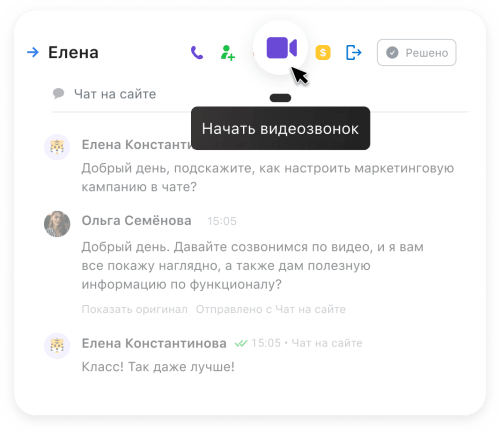Add a participant with the green person-plus icon
Screen dimensions: 500x433
point(228,53)
